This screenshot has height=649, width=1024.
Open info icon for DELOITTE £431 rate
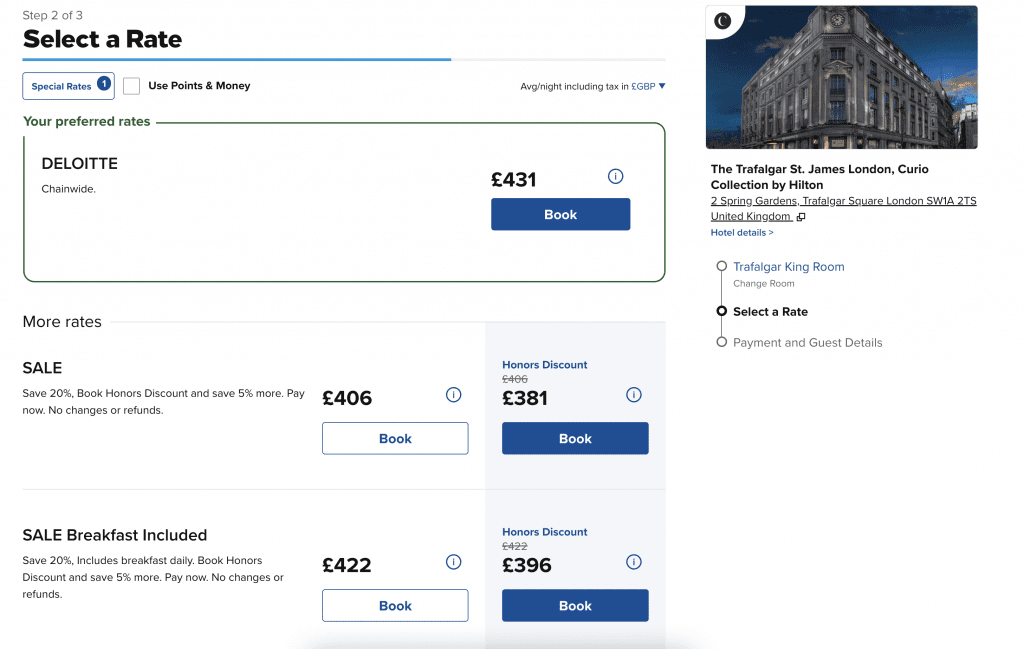pos(615,176)
